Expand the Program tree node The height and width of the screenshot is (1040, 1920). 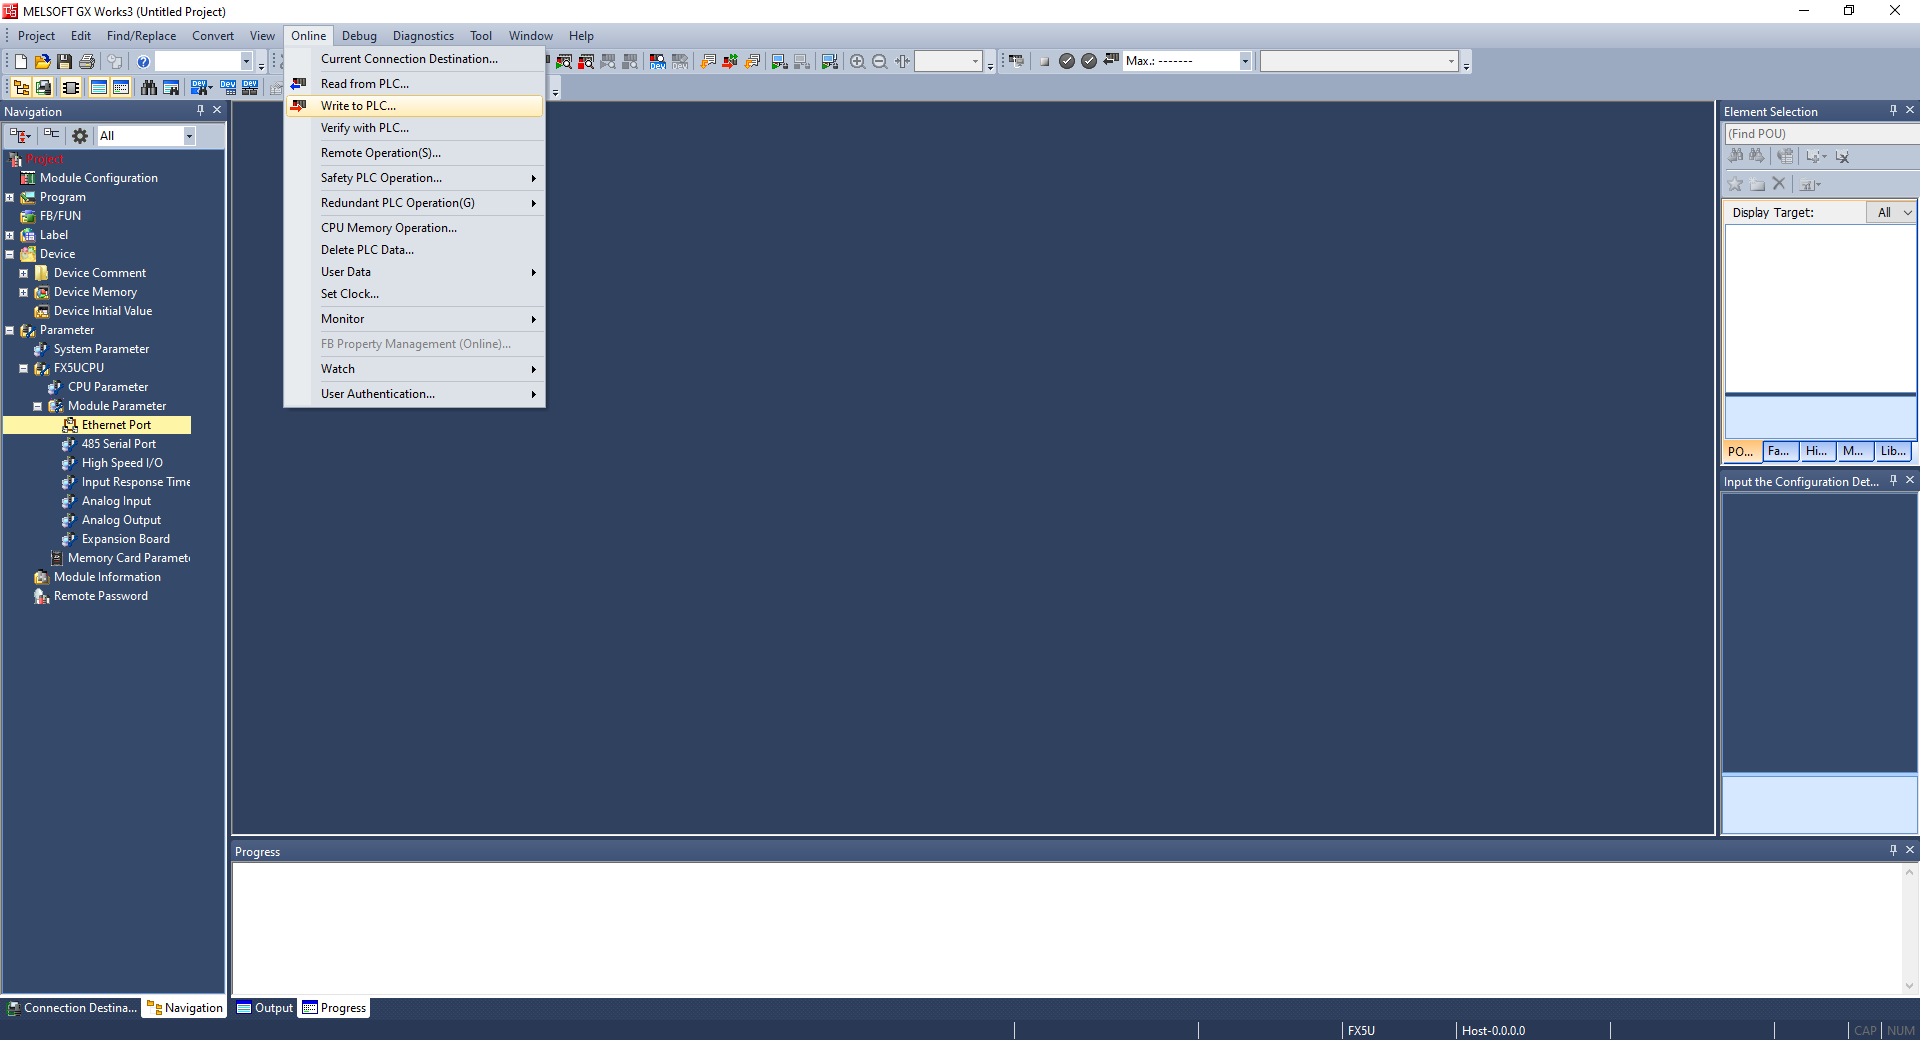point(10,198)
